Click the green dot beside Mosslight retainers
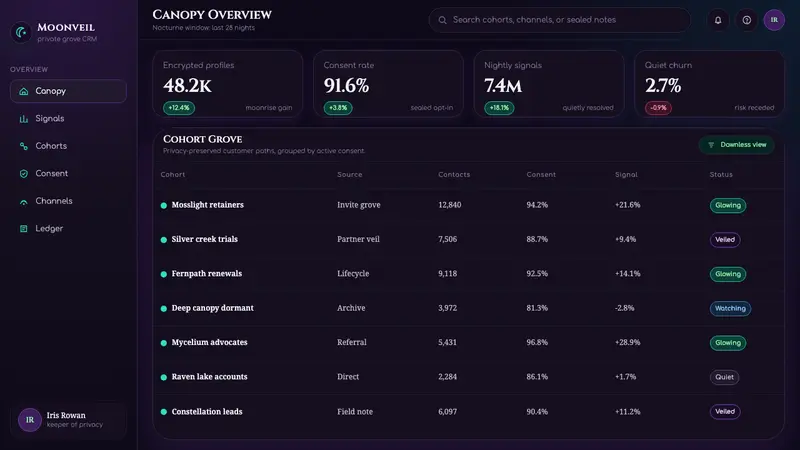Image resolution: width=800 pixels, height=450 pixels. point(164,206)
